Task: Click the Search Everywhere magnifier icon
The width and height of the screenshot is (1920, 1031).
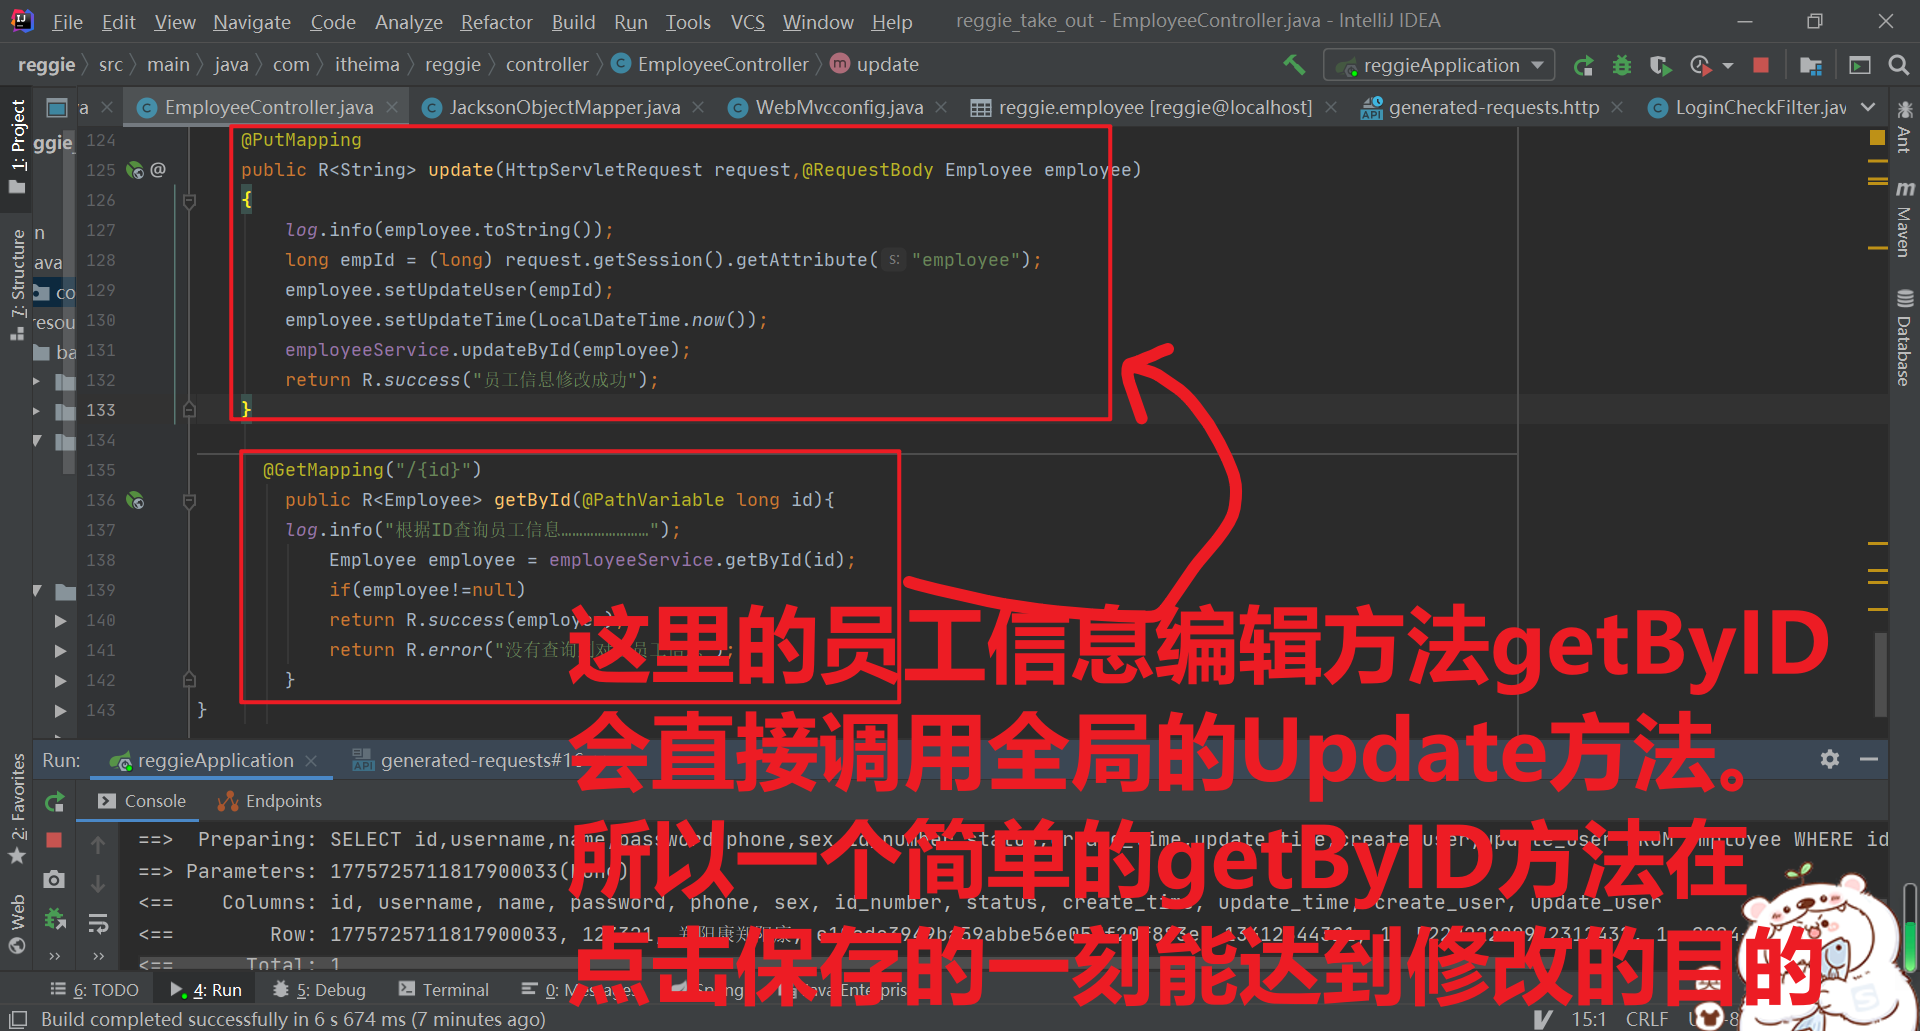Action: 1898,65
